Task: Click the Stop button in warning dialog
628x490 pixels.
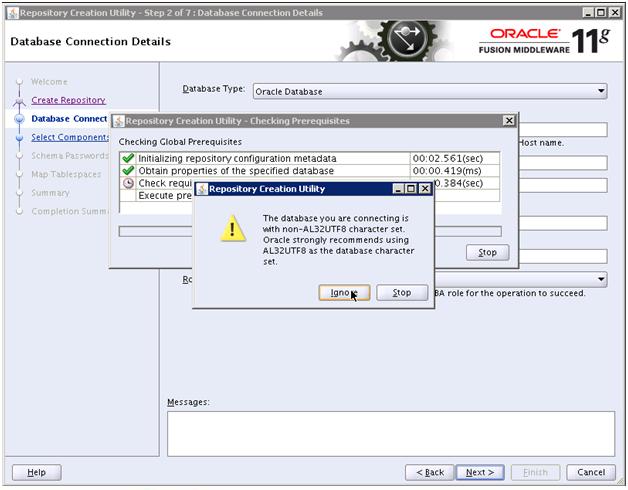Action: click(x=402, y=293)
